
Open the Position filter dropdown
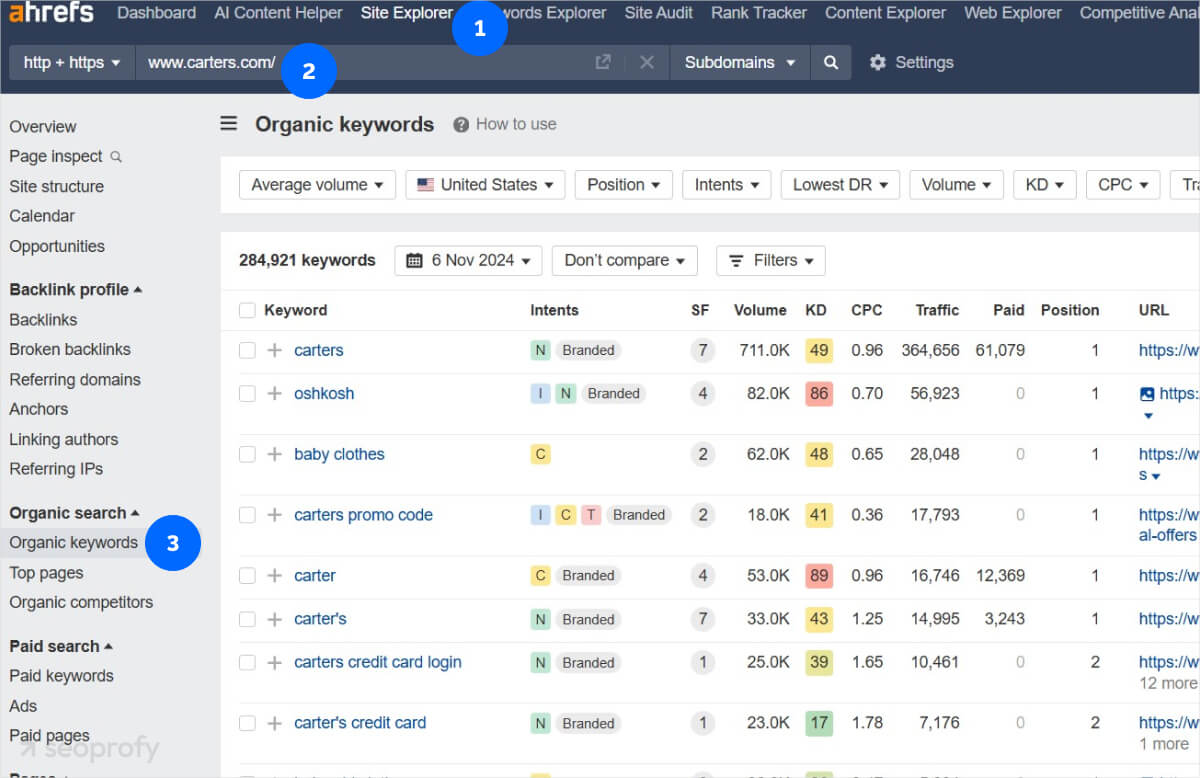point(623,185)
